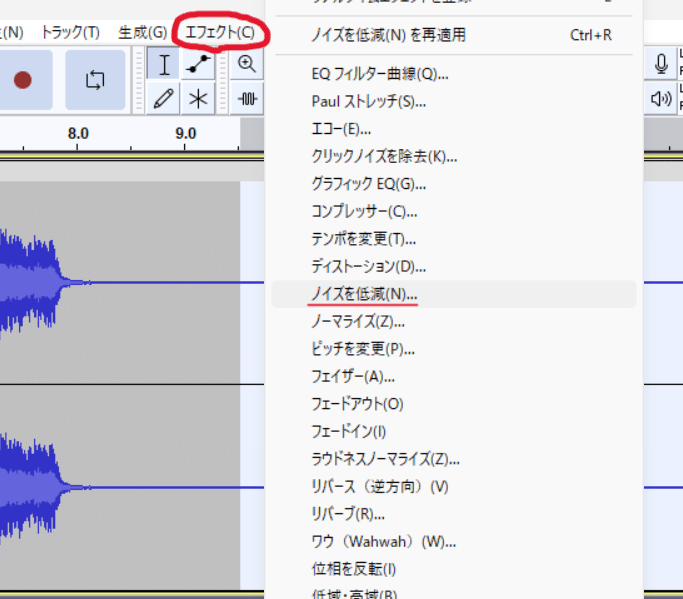The width and height of the screenshot is (683, 599).
Task: Choose フェイザー(A)... effect
Action: tap(453, 376)
